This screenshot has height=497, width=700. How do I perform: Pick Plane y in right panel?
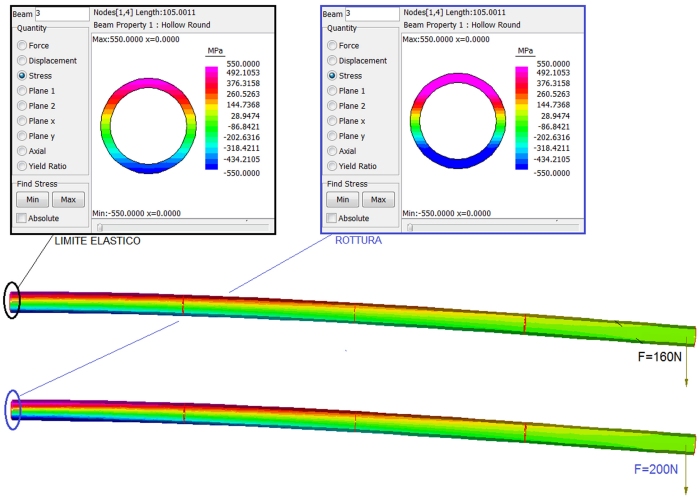(x=333, y=136)
